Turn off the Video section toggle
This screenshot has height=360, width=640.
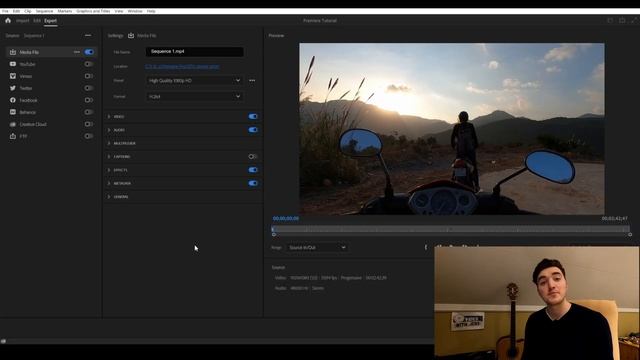tap(253, 116)
